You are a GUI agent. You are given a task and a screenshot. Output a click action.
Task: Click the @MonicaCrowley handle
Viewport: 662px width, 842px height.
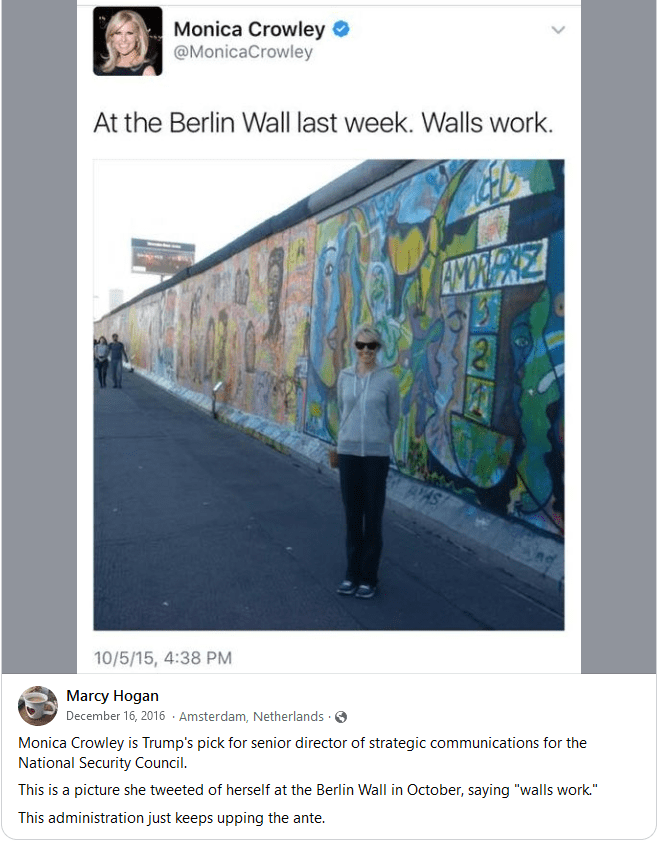[243, 52]
